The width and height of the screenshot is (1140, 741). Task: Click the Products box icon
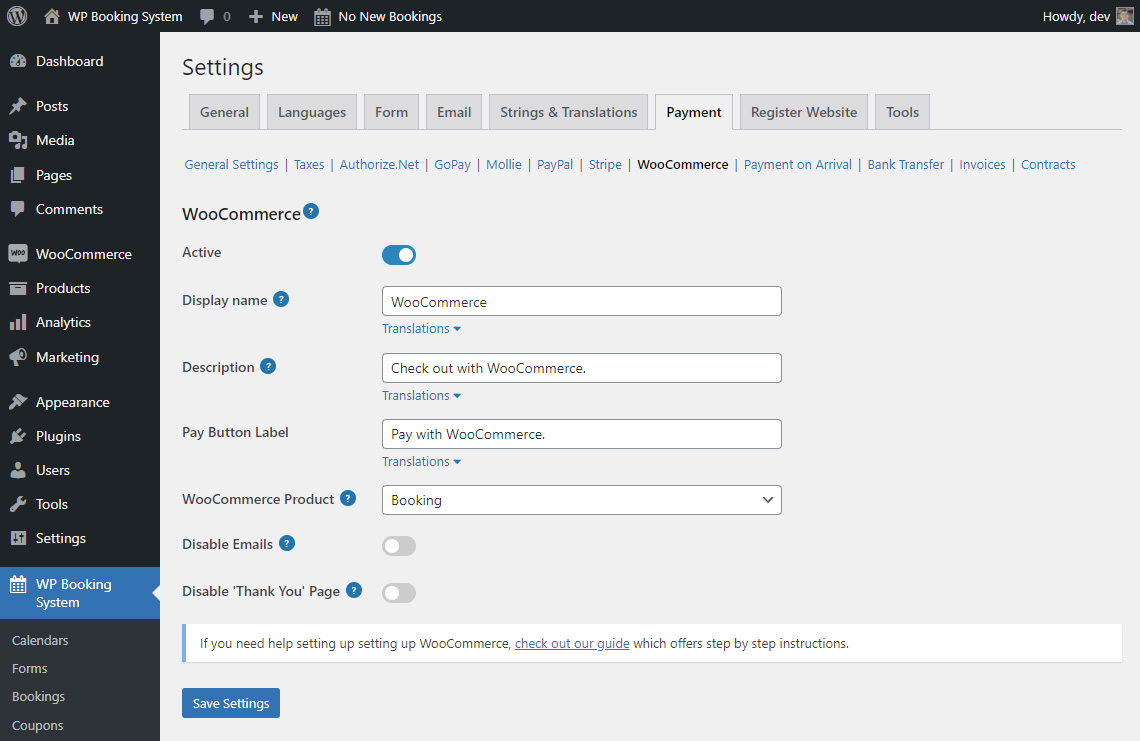[18, 288]
